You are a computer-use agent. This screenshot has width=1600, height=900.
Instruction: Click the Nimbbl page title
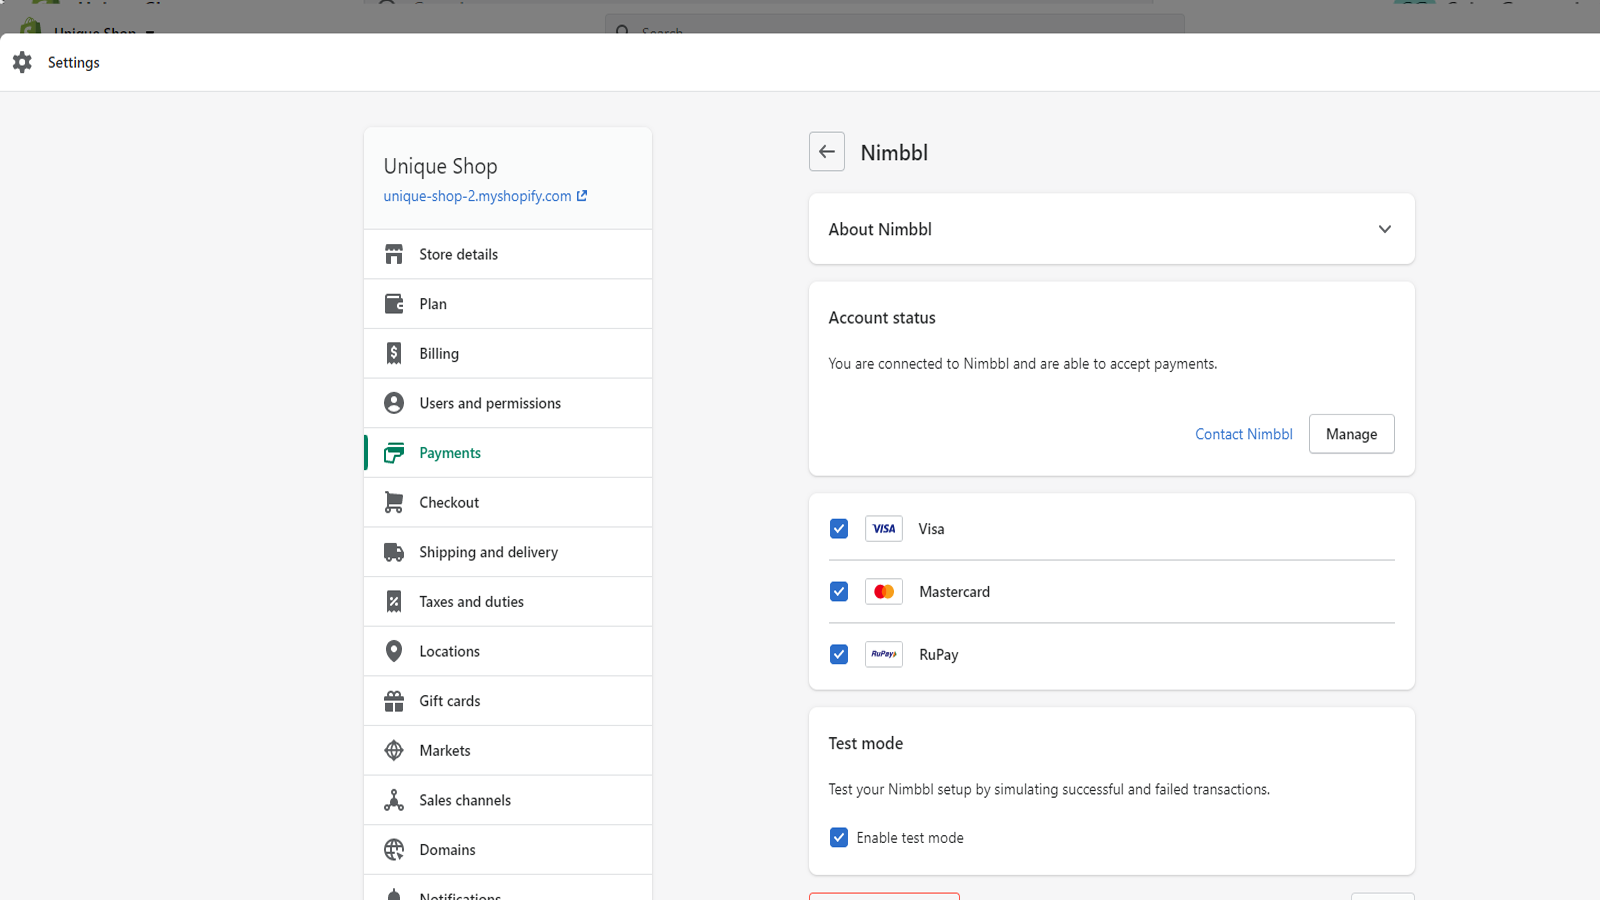(894, 153)
